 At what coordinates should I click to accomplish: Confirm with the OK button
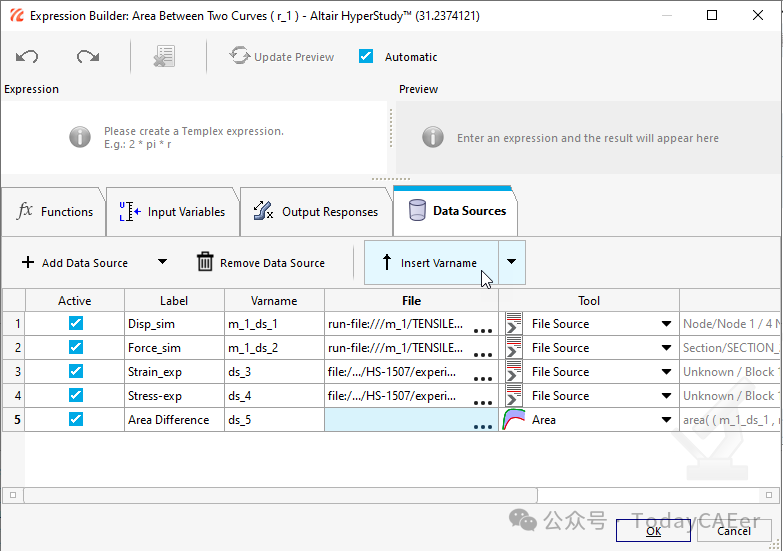pyautogui.click(x=653, y=531)
